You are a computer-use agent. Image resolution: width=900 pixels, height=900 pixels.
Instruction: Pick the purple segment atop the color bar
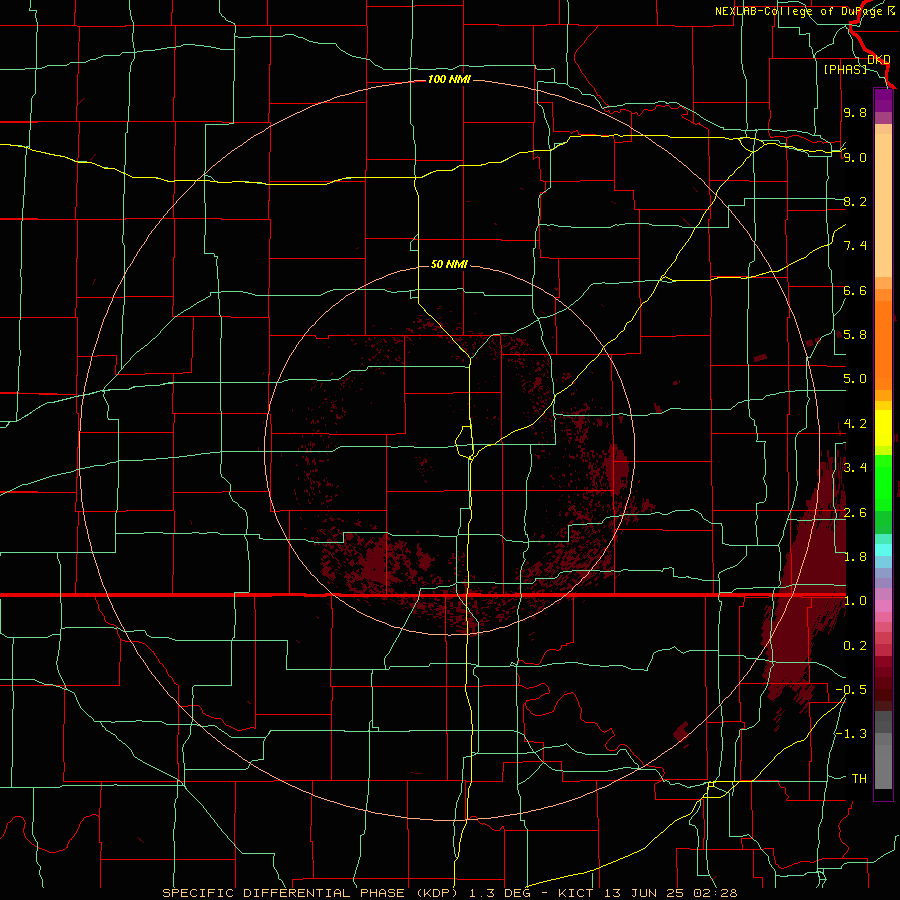(x=883, y=100)
